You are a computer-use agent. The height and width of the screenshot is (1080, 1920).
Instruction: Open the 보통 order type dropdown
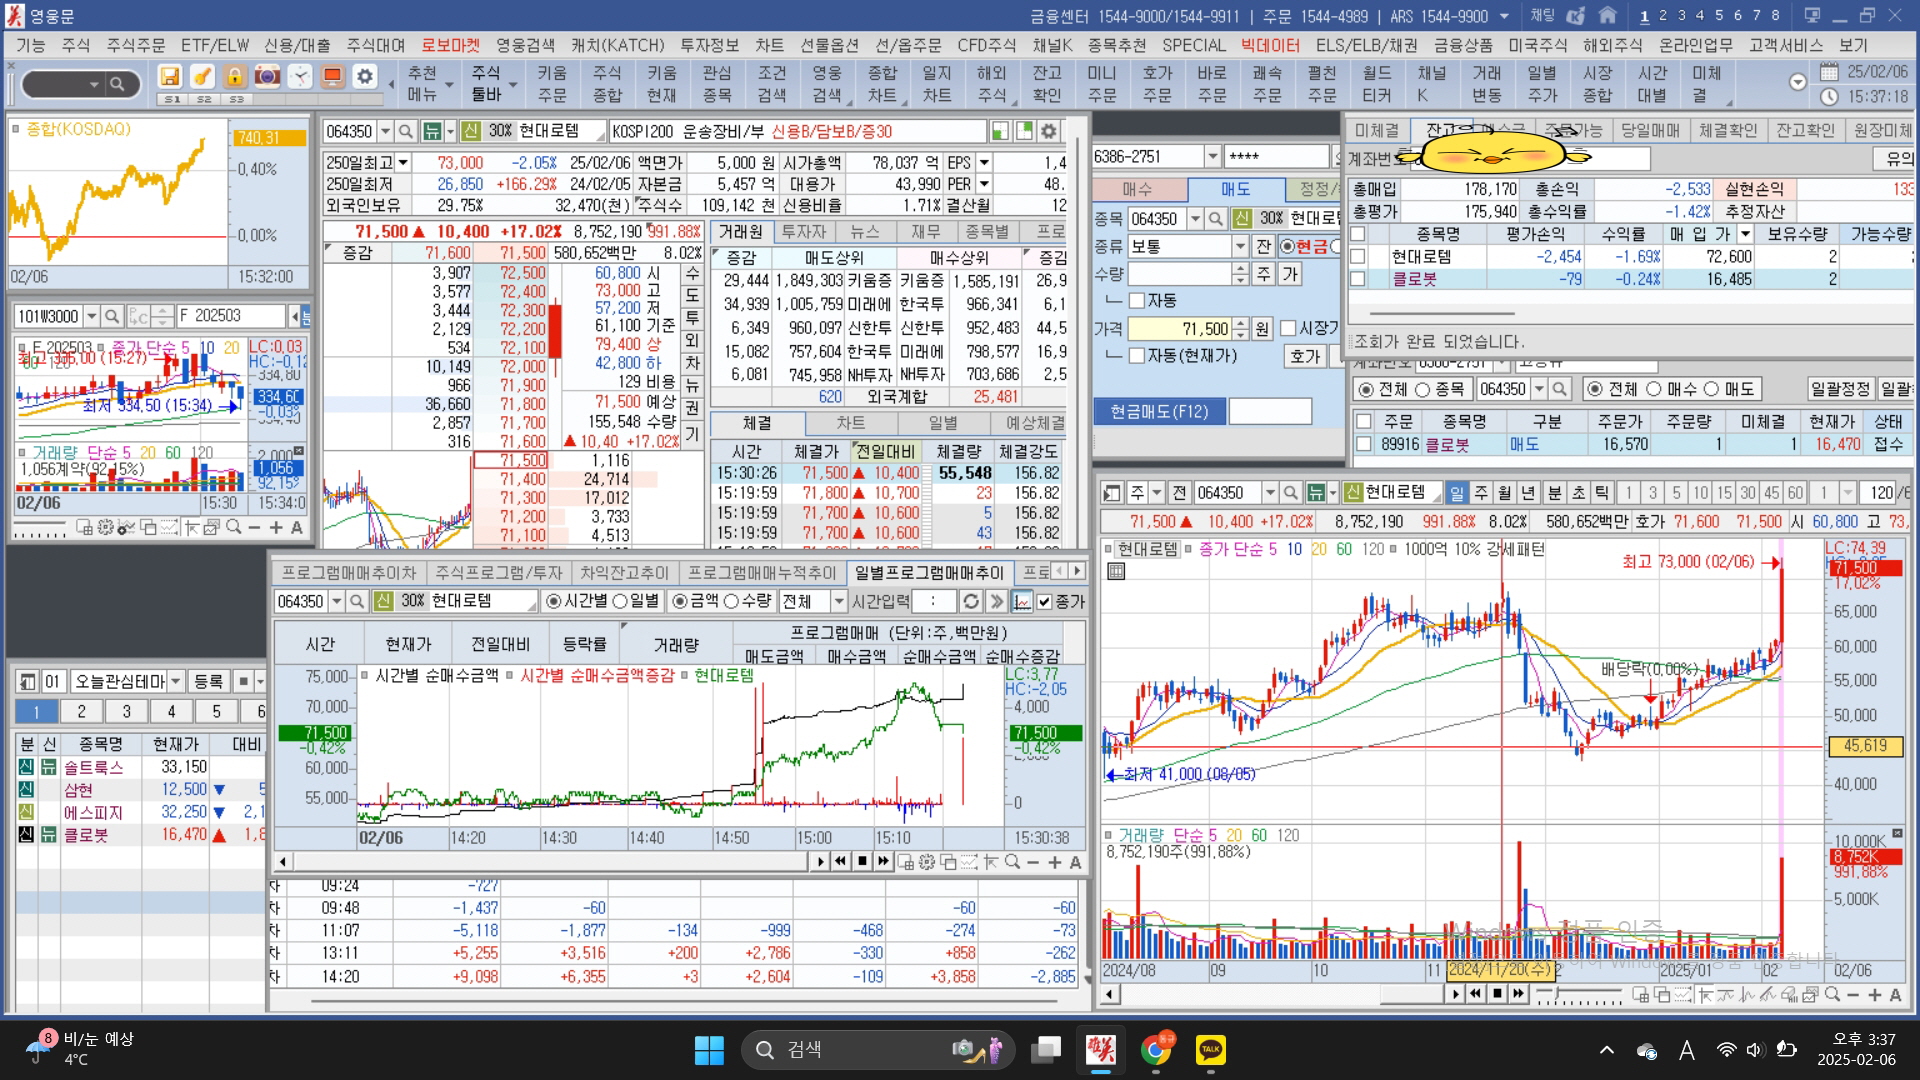pyautogui.click(x=1240, y=246)
